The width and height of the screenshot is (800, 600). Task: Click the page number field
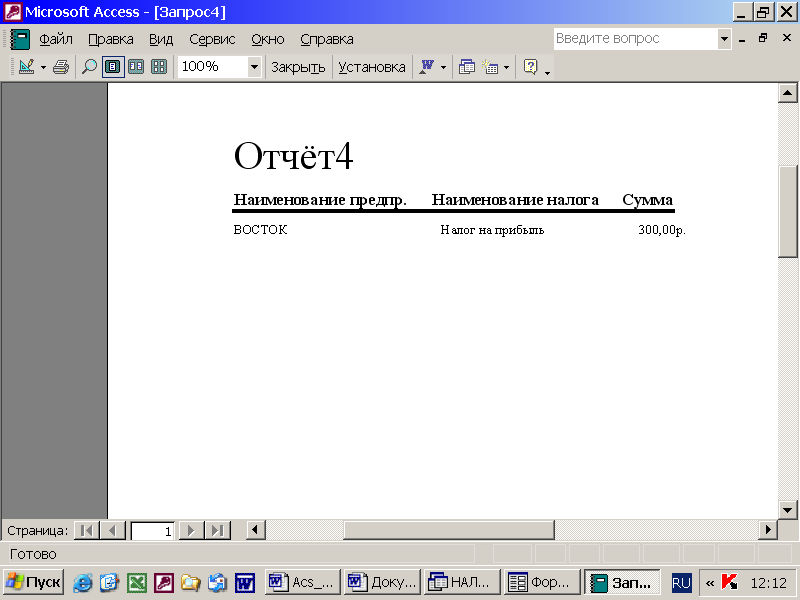(153, 531)
